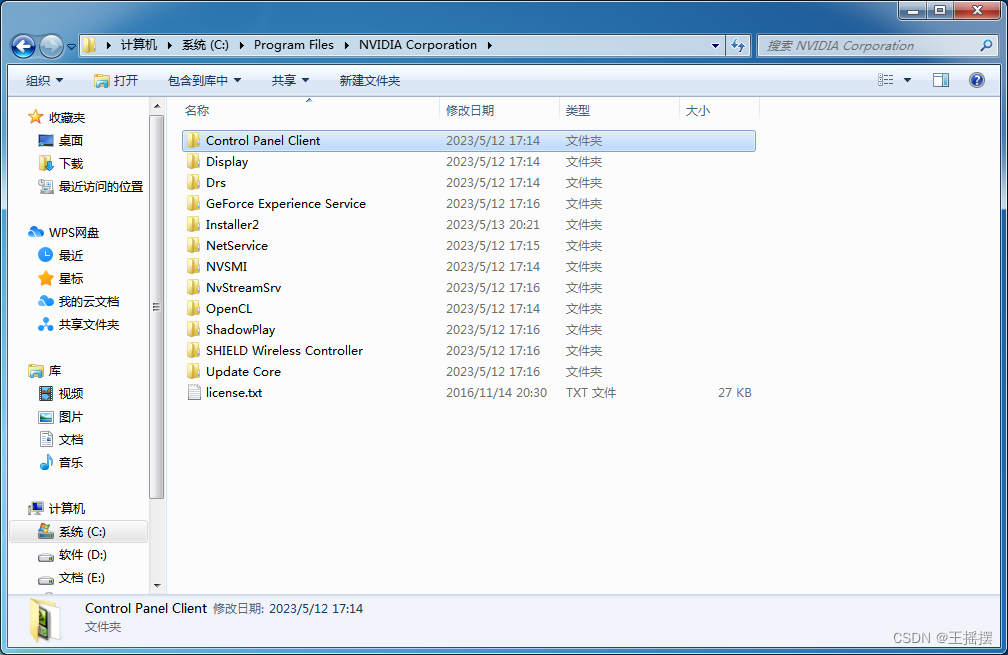Open recent pages dropdown beside Forward arrow
This screenshot has width=1008, height=655.
[71, 46]
